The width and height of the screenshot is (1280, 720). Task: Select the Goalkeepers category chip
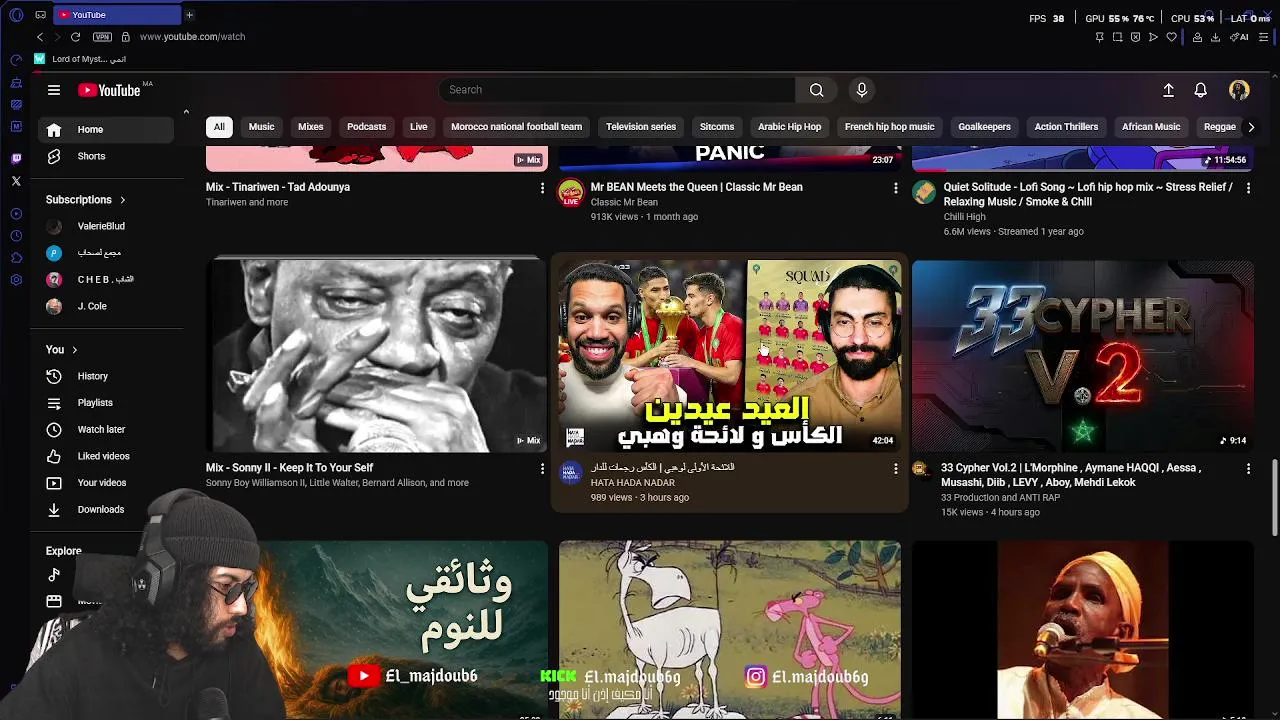pos(984,127)
